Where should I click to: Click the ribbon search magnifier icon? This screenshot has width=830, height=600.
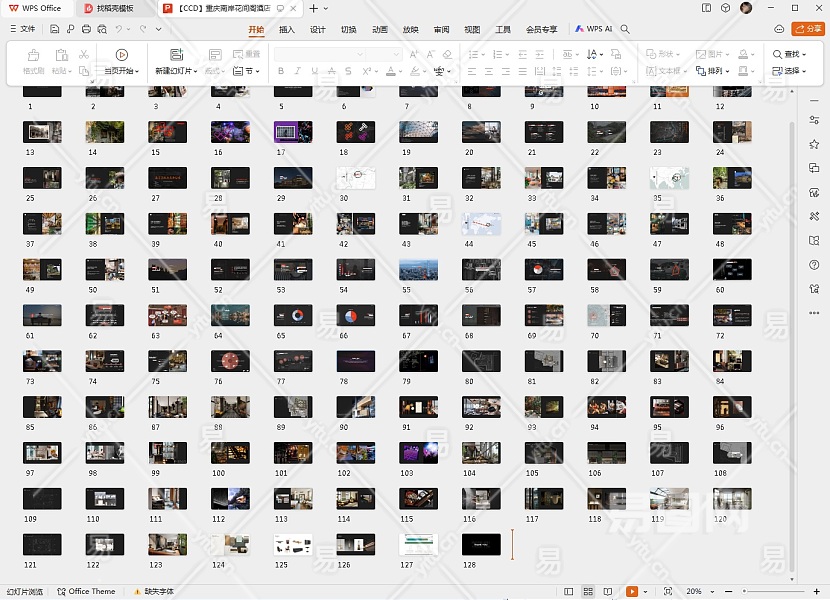[626, 30]
